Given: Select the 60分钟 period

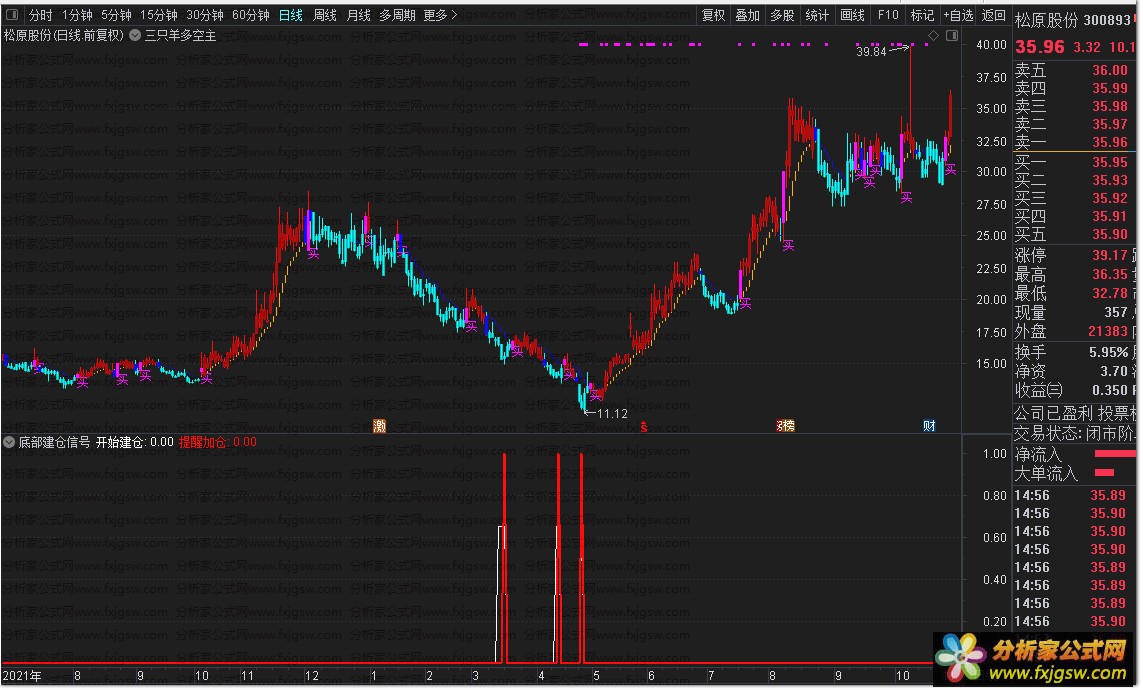Looking at the screenshot, I should [x=251, y=15].
